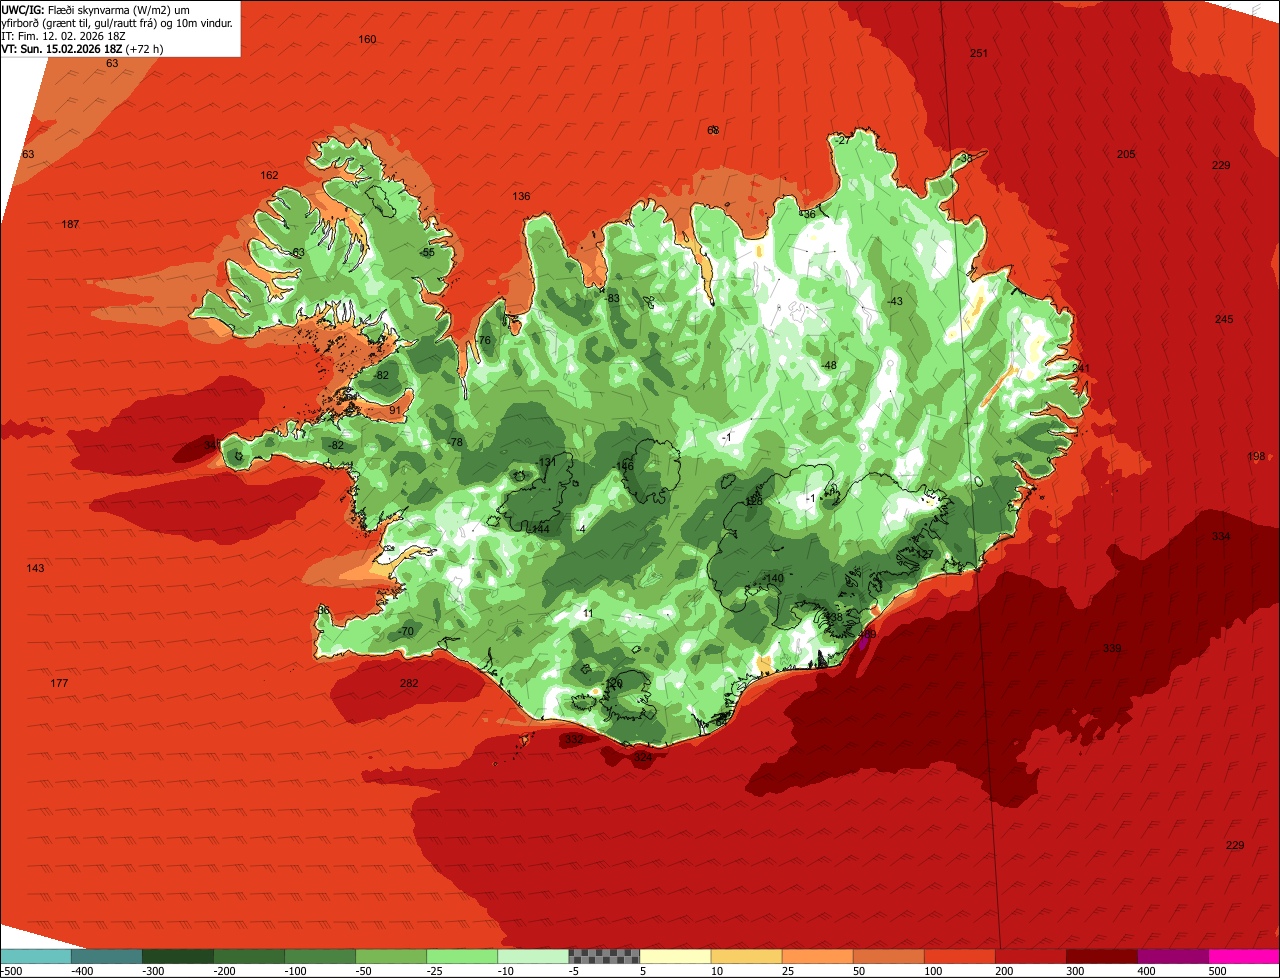Pick the yellow-orange legend swatch for 10 to 25
Image resolution: width=1280 pixels, height=978 pixels.
[746, 956]
